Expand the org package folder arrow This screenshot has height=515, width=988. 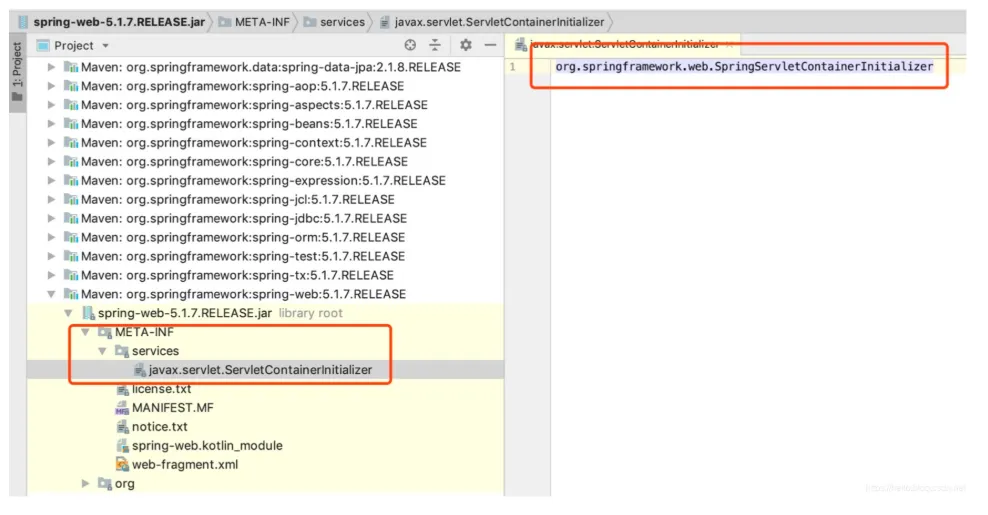pos(86,483)
